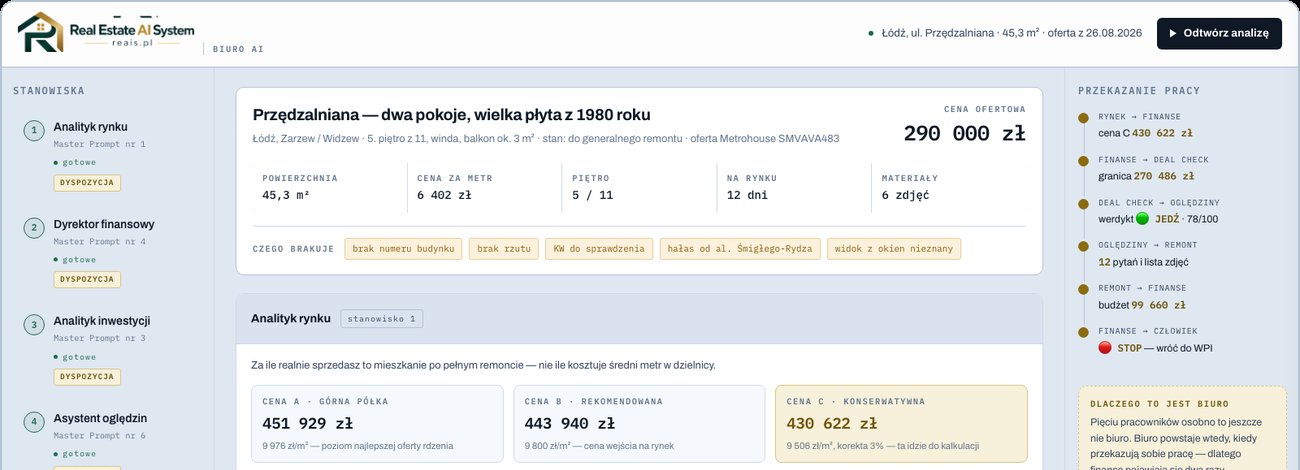Click DYSPOZYCJA badge under Analityk rynku

87,183
